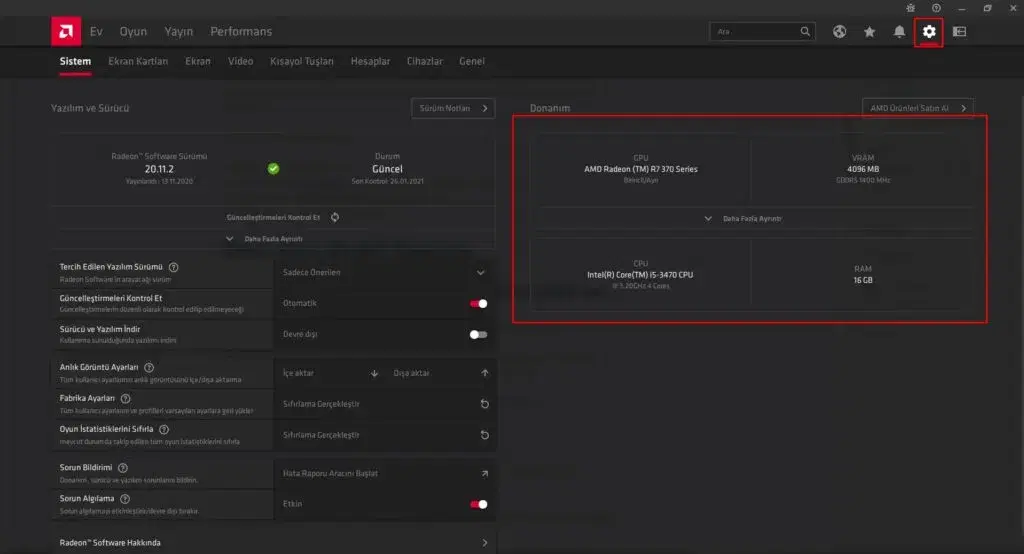Switch to the Sistem tab
This screenshot has height=554, width=1024.
coord(75,61)
